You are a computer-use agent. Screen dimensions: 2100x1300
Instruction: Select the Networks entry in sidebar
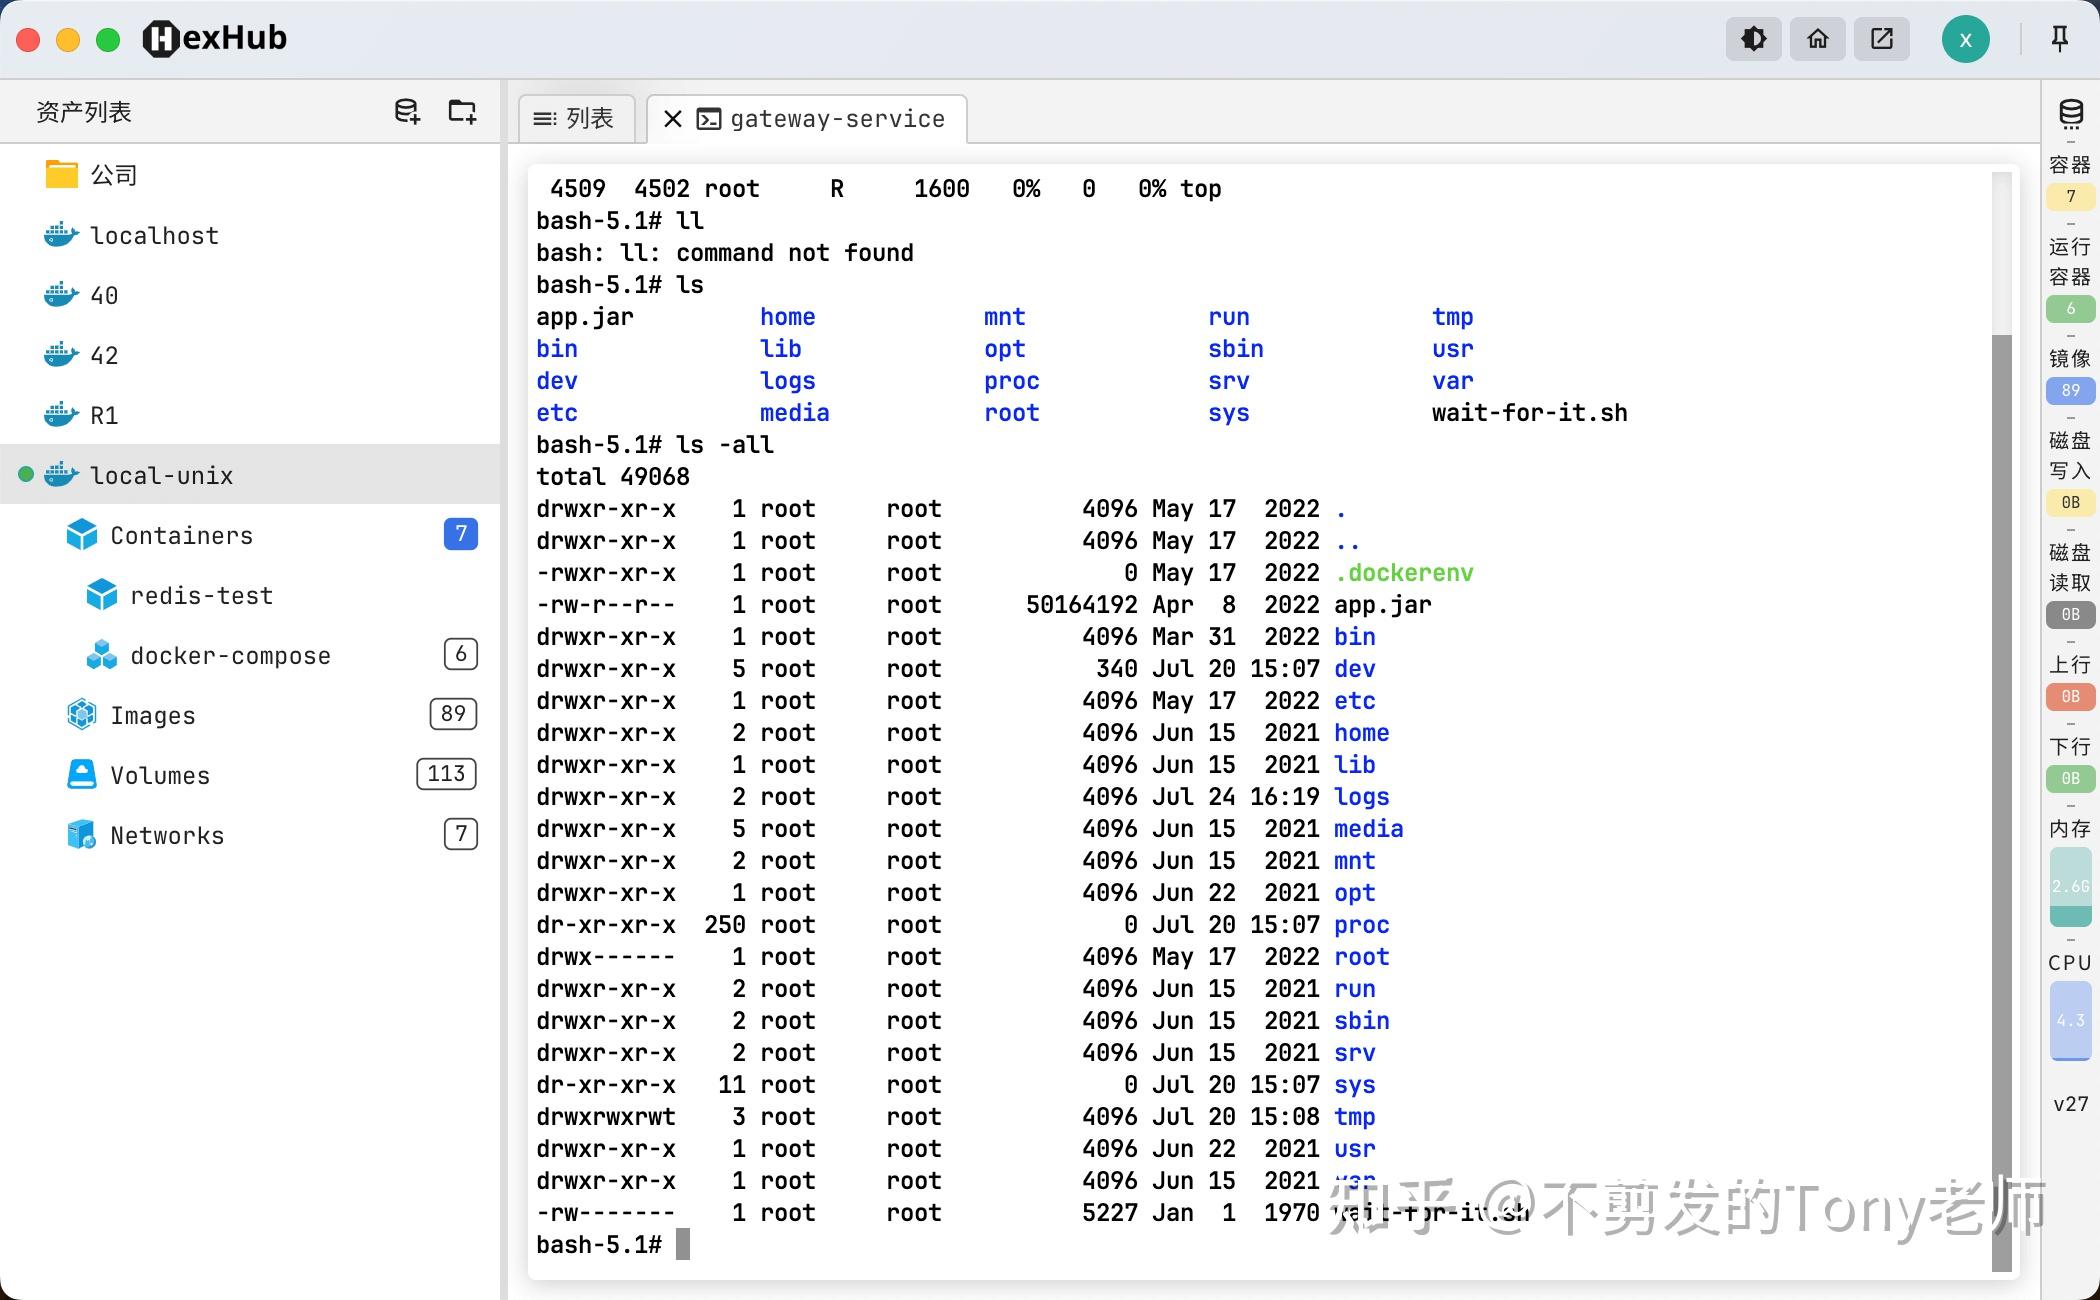166,835
